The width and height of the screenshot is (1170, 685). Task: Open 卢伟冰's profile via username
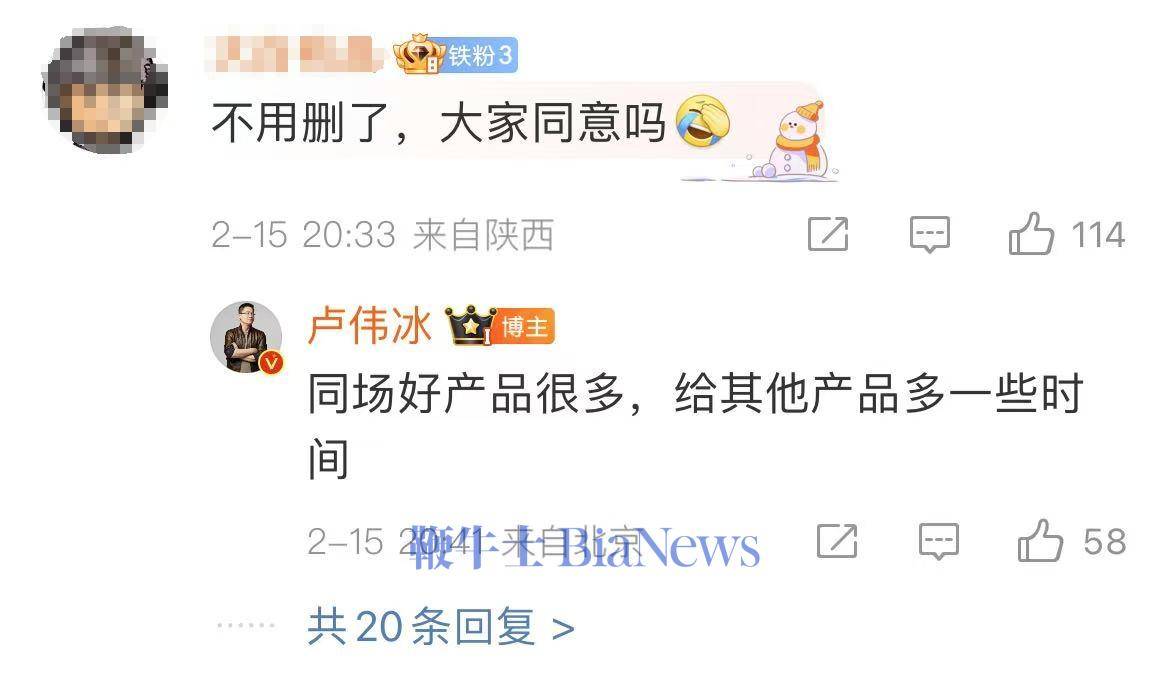point(369,326)
